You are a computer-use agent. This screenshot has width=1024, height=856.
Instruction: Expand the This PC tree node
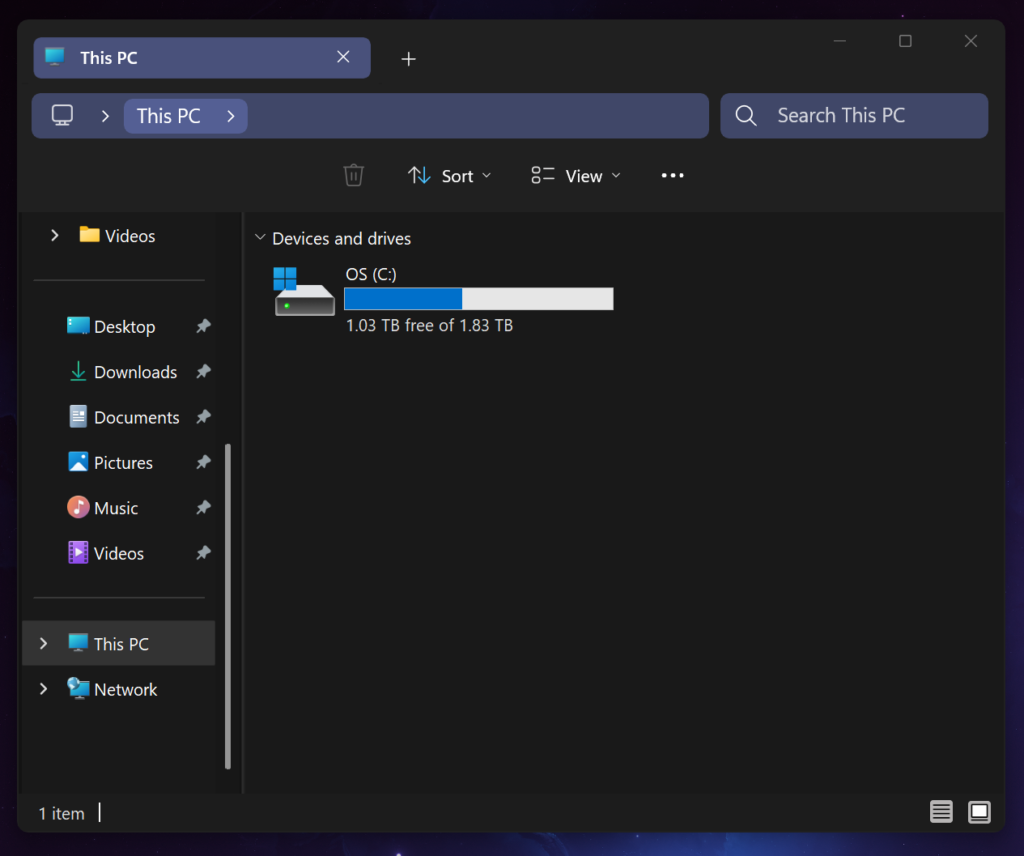point(43,643)
